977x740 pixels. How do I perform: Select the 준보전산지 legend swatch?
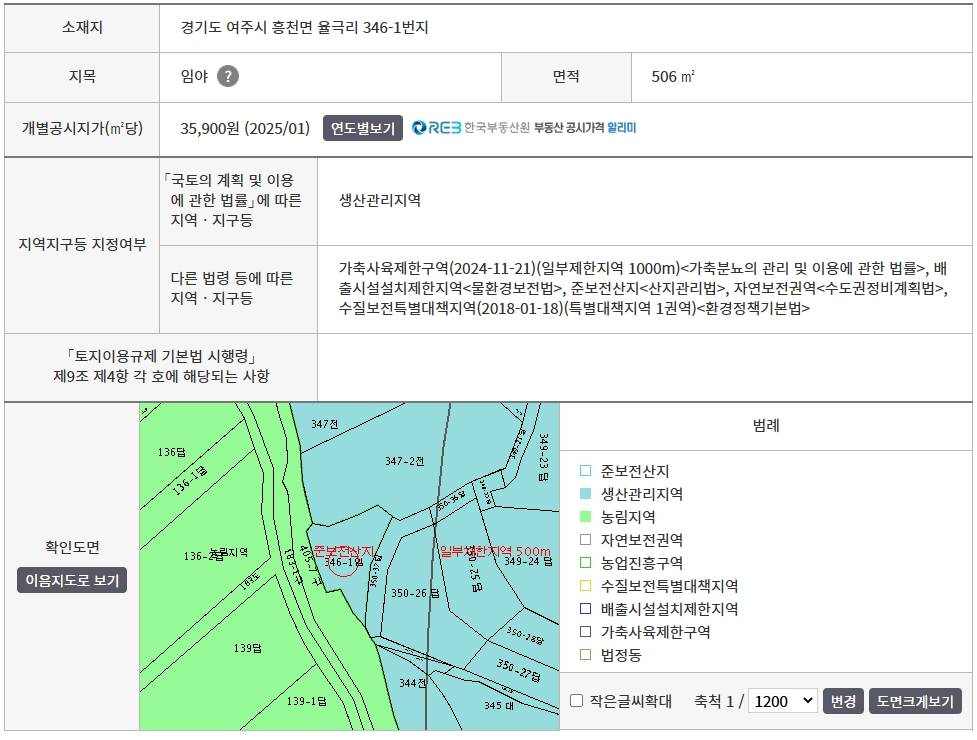tap(585, 471)
